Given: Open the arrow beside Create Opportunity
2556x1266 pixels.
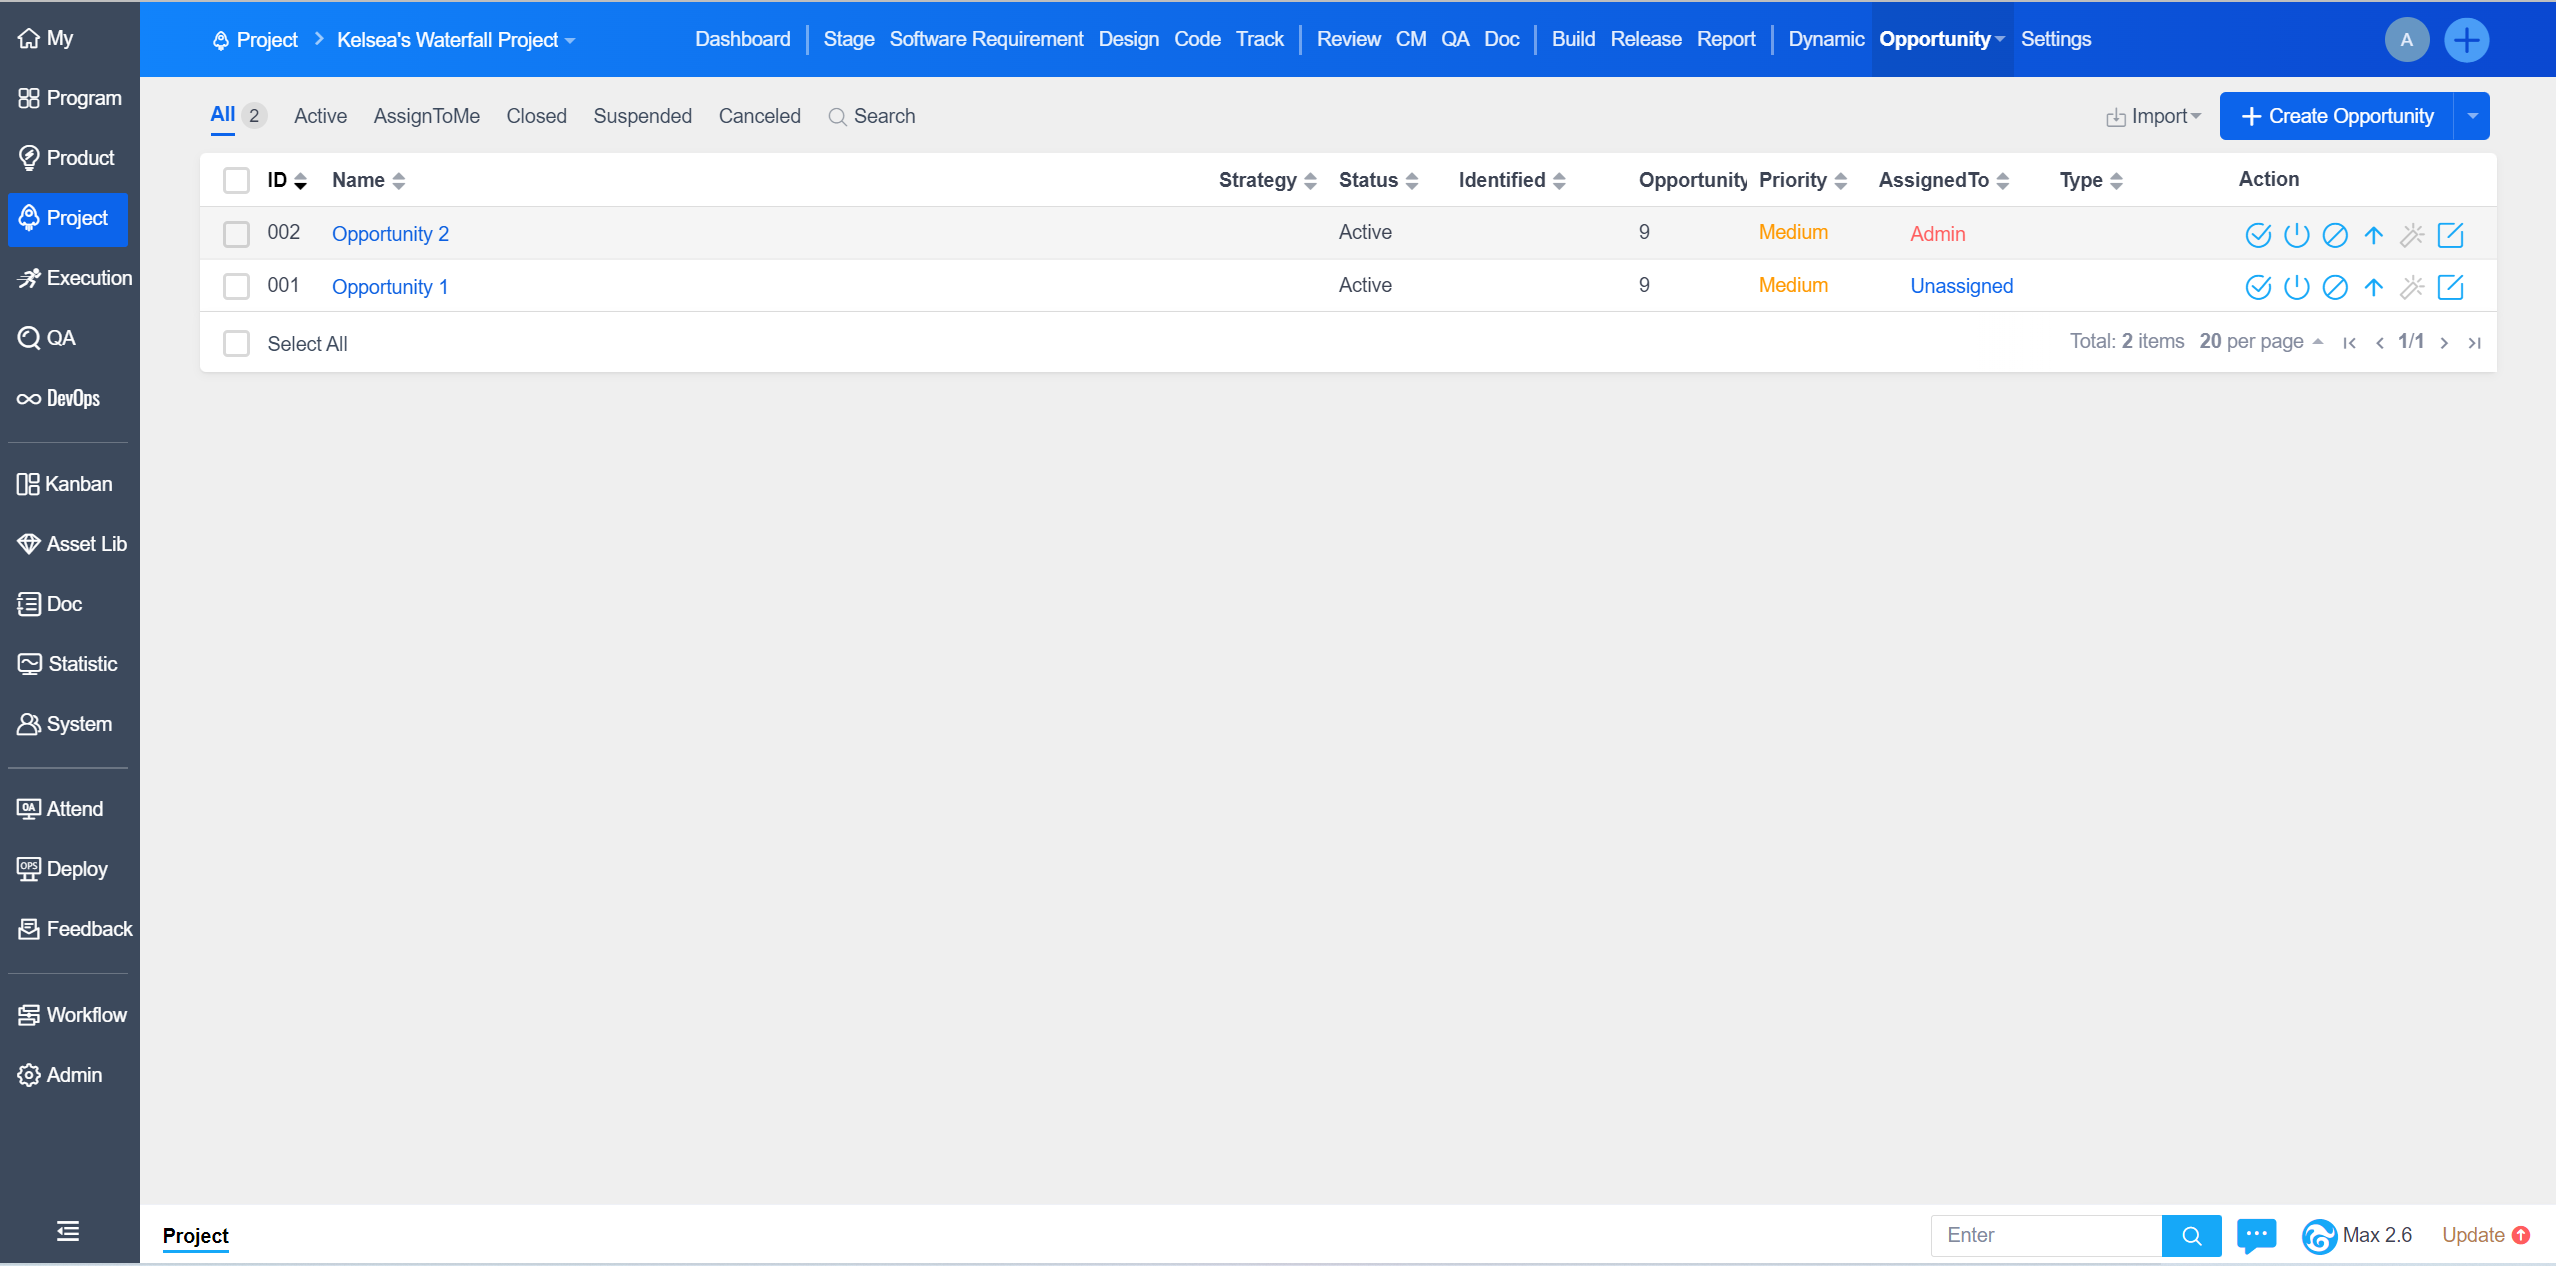Looking at the screenshot, I should pos(2472,116).
